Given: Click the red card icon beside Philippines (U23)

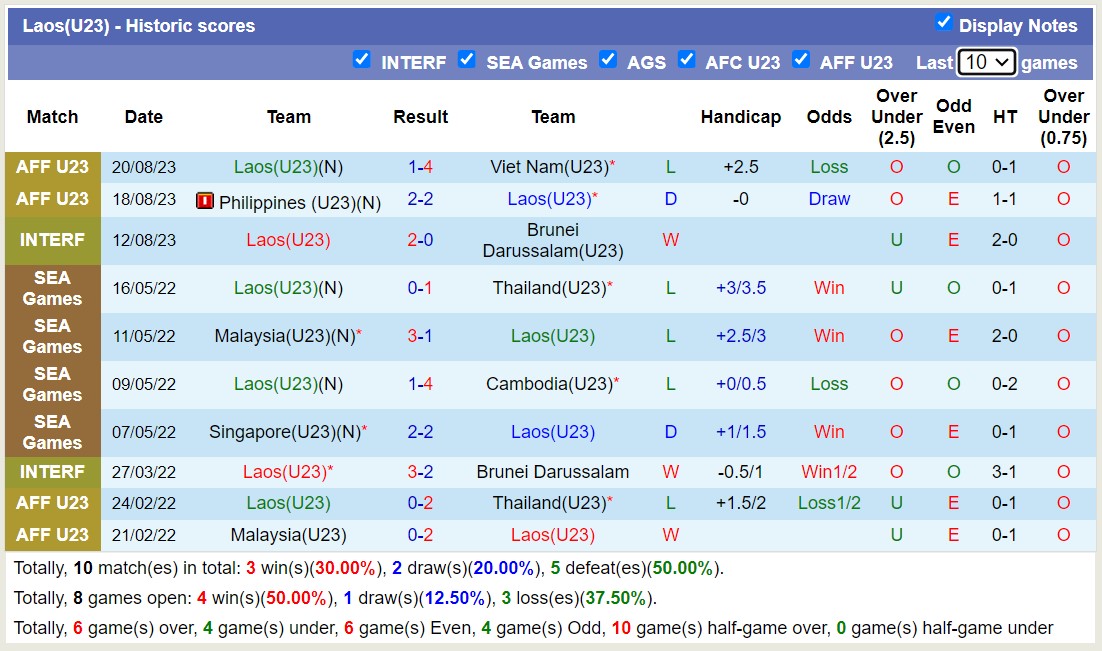Looking at the screenshot, I should pyautogui.click(x=205, y=201).
